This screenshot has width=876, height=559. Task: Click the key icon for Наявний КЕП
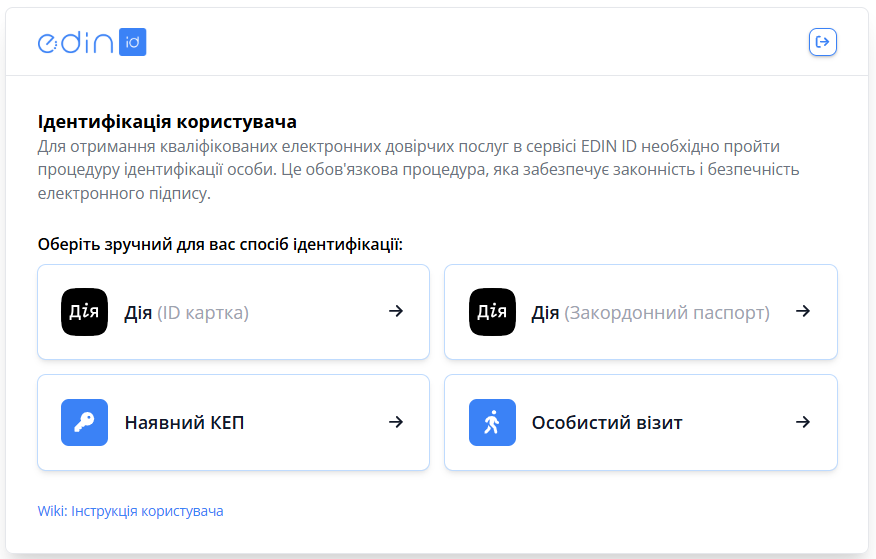coord(84,422)
